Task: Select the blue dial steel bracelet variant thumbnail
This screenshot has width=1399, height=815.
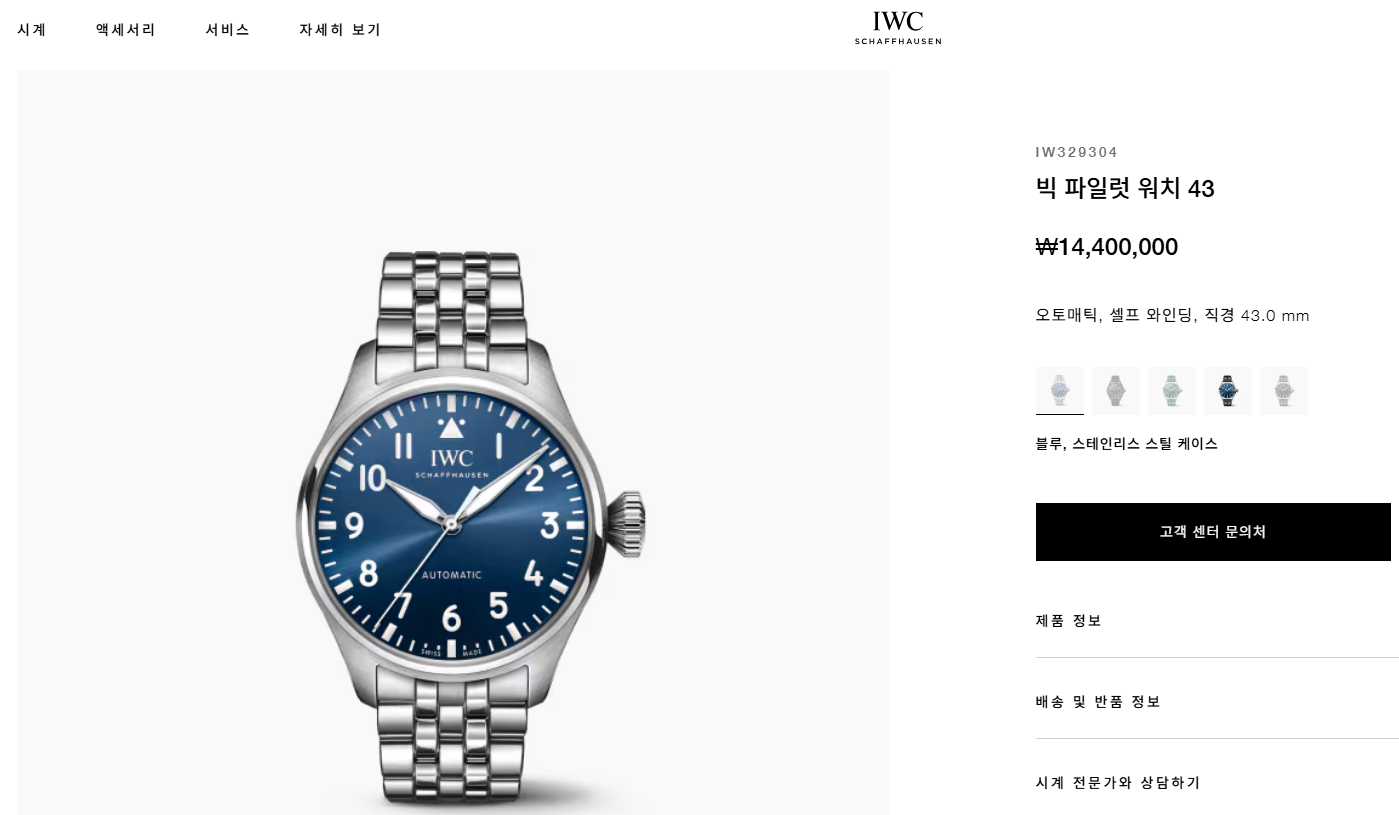Action: (1060, 390)
